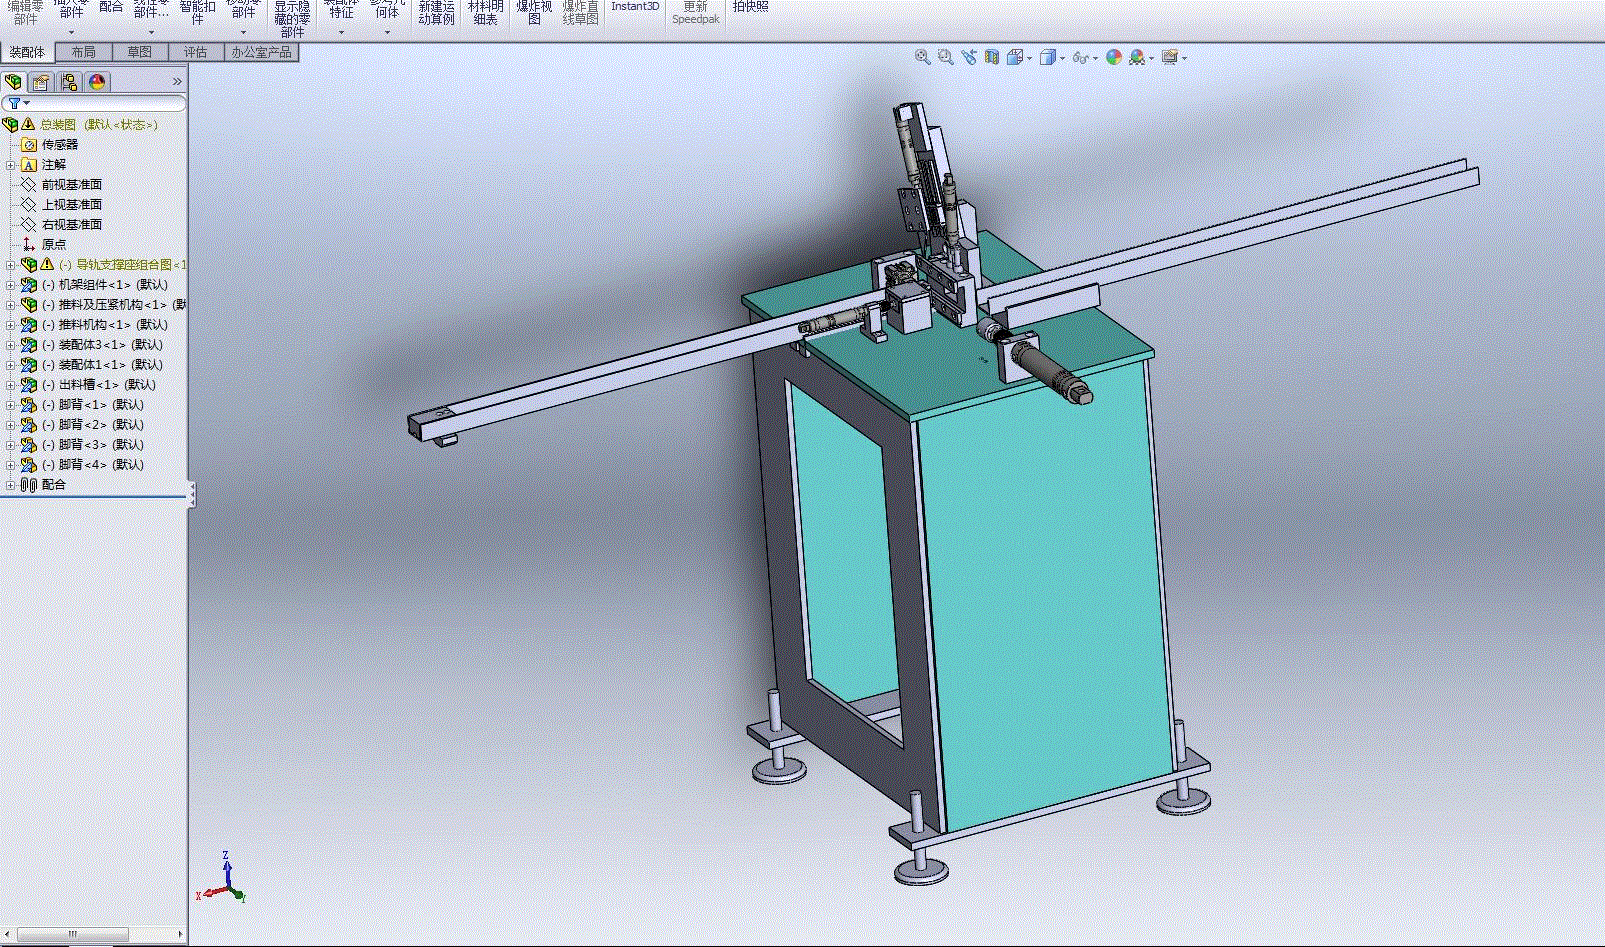Open the View Orientation dropdown arrow
The width and height of the screenshot is (1605, 947).
(1029, 58)
